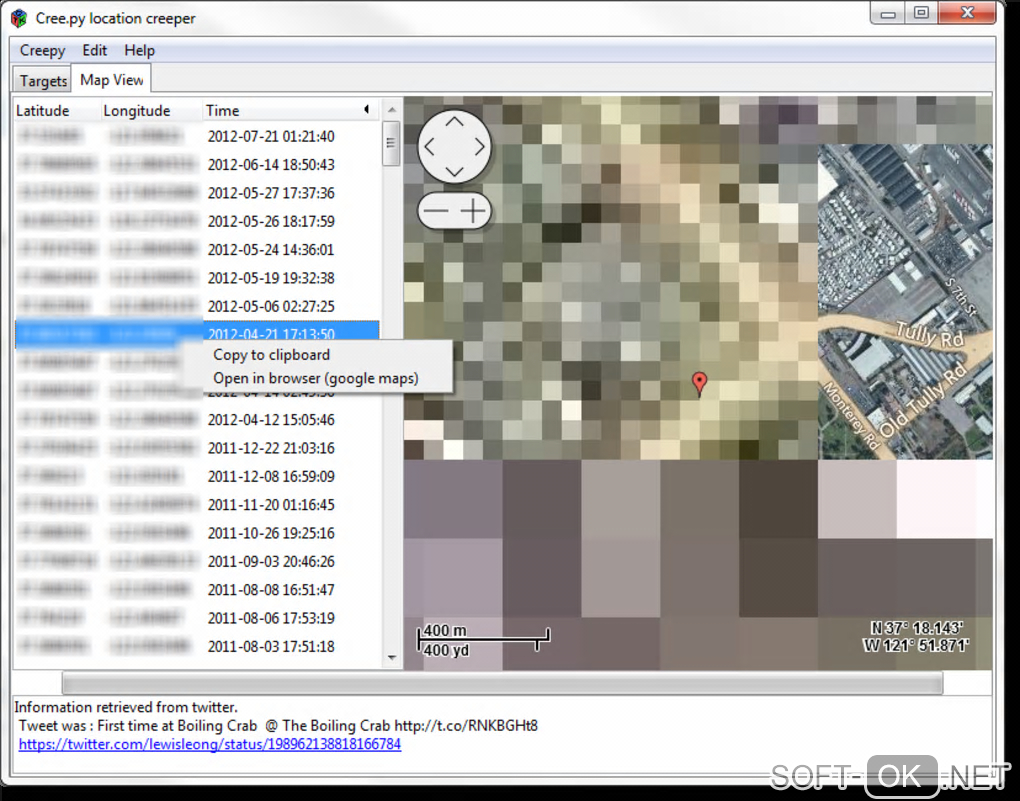The width and height of the screenshot is (1020, 801).
Task: Select row 2011-12-08 16:59:09
Action: (196, 476)
